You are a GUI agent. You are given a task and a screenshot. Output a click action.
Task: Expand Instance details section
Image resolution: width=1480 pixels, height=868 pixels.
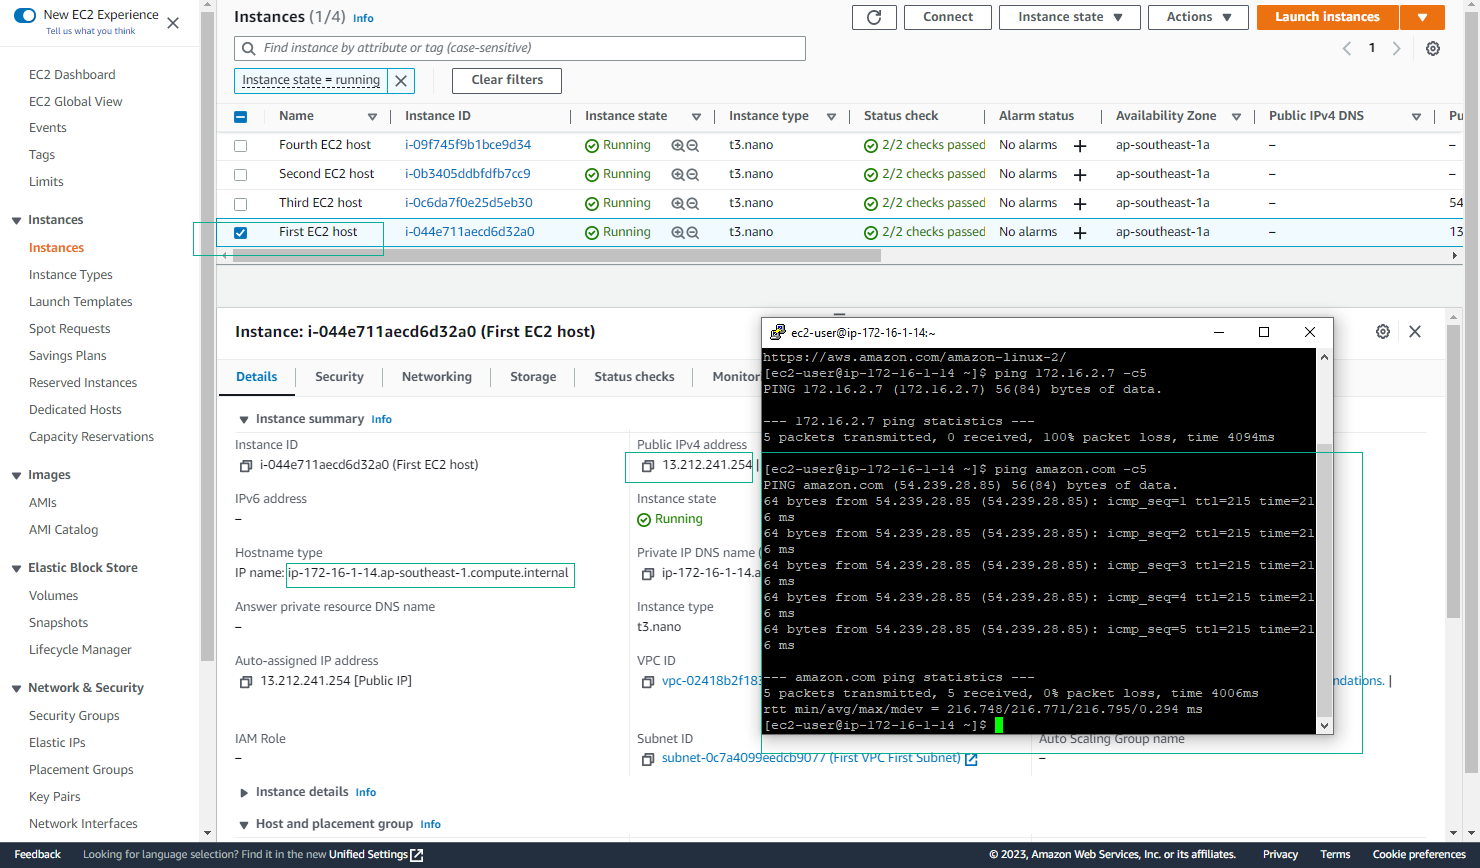[x=244, y=793]
